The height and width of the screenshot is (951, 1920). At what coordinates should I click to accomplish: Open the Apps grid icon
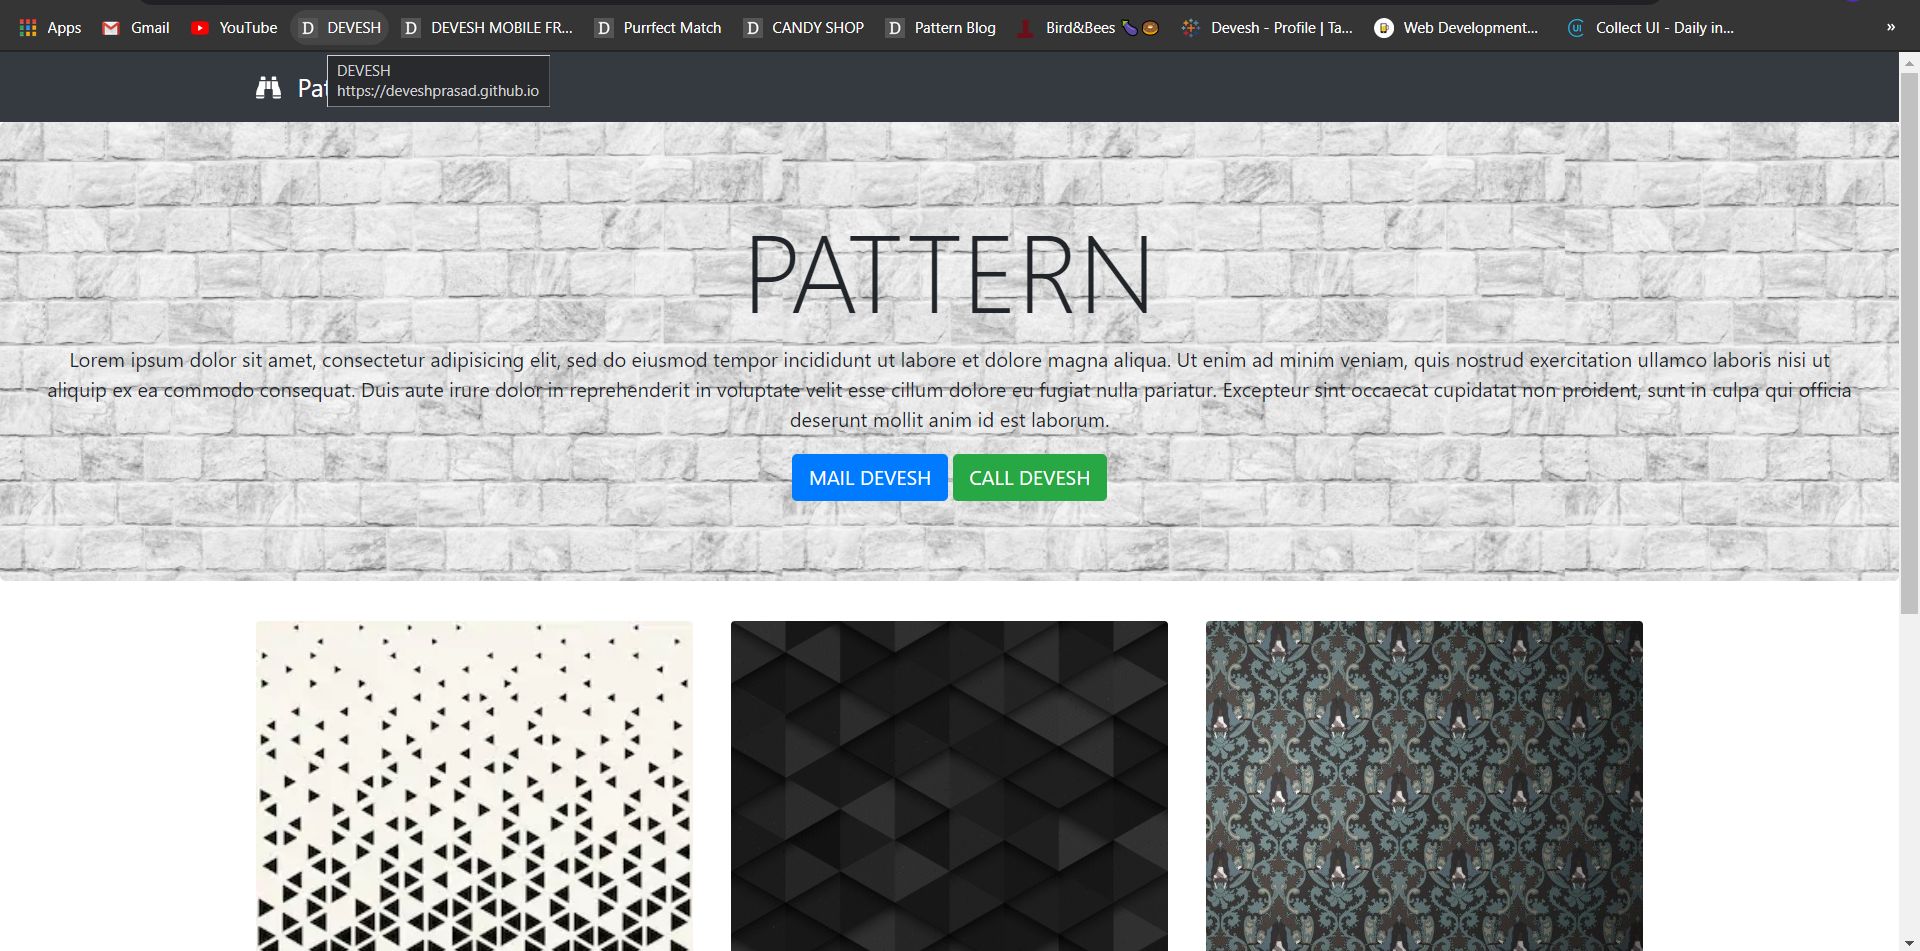coord(28,28)
